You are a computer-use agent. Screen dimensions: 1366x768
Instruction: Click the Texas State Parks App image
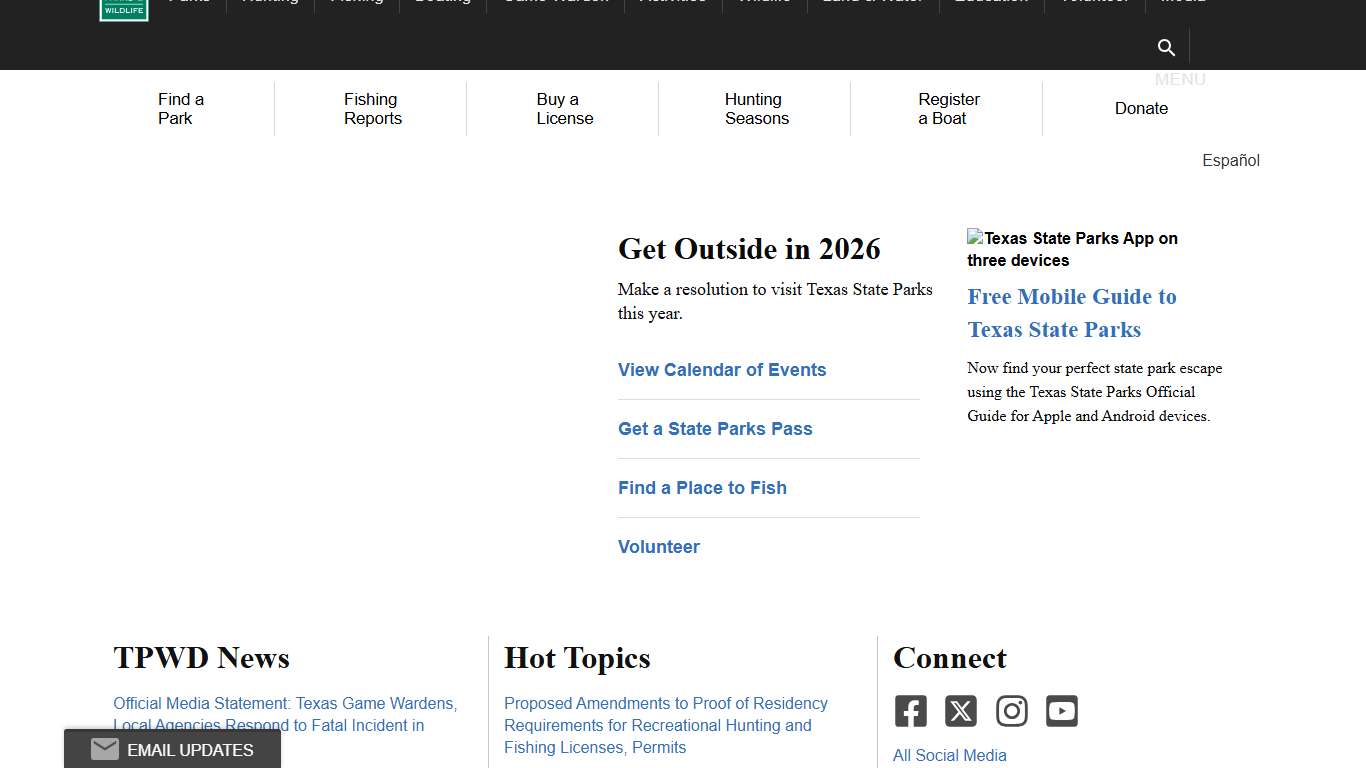[1072, 249]
